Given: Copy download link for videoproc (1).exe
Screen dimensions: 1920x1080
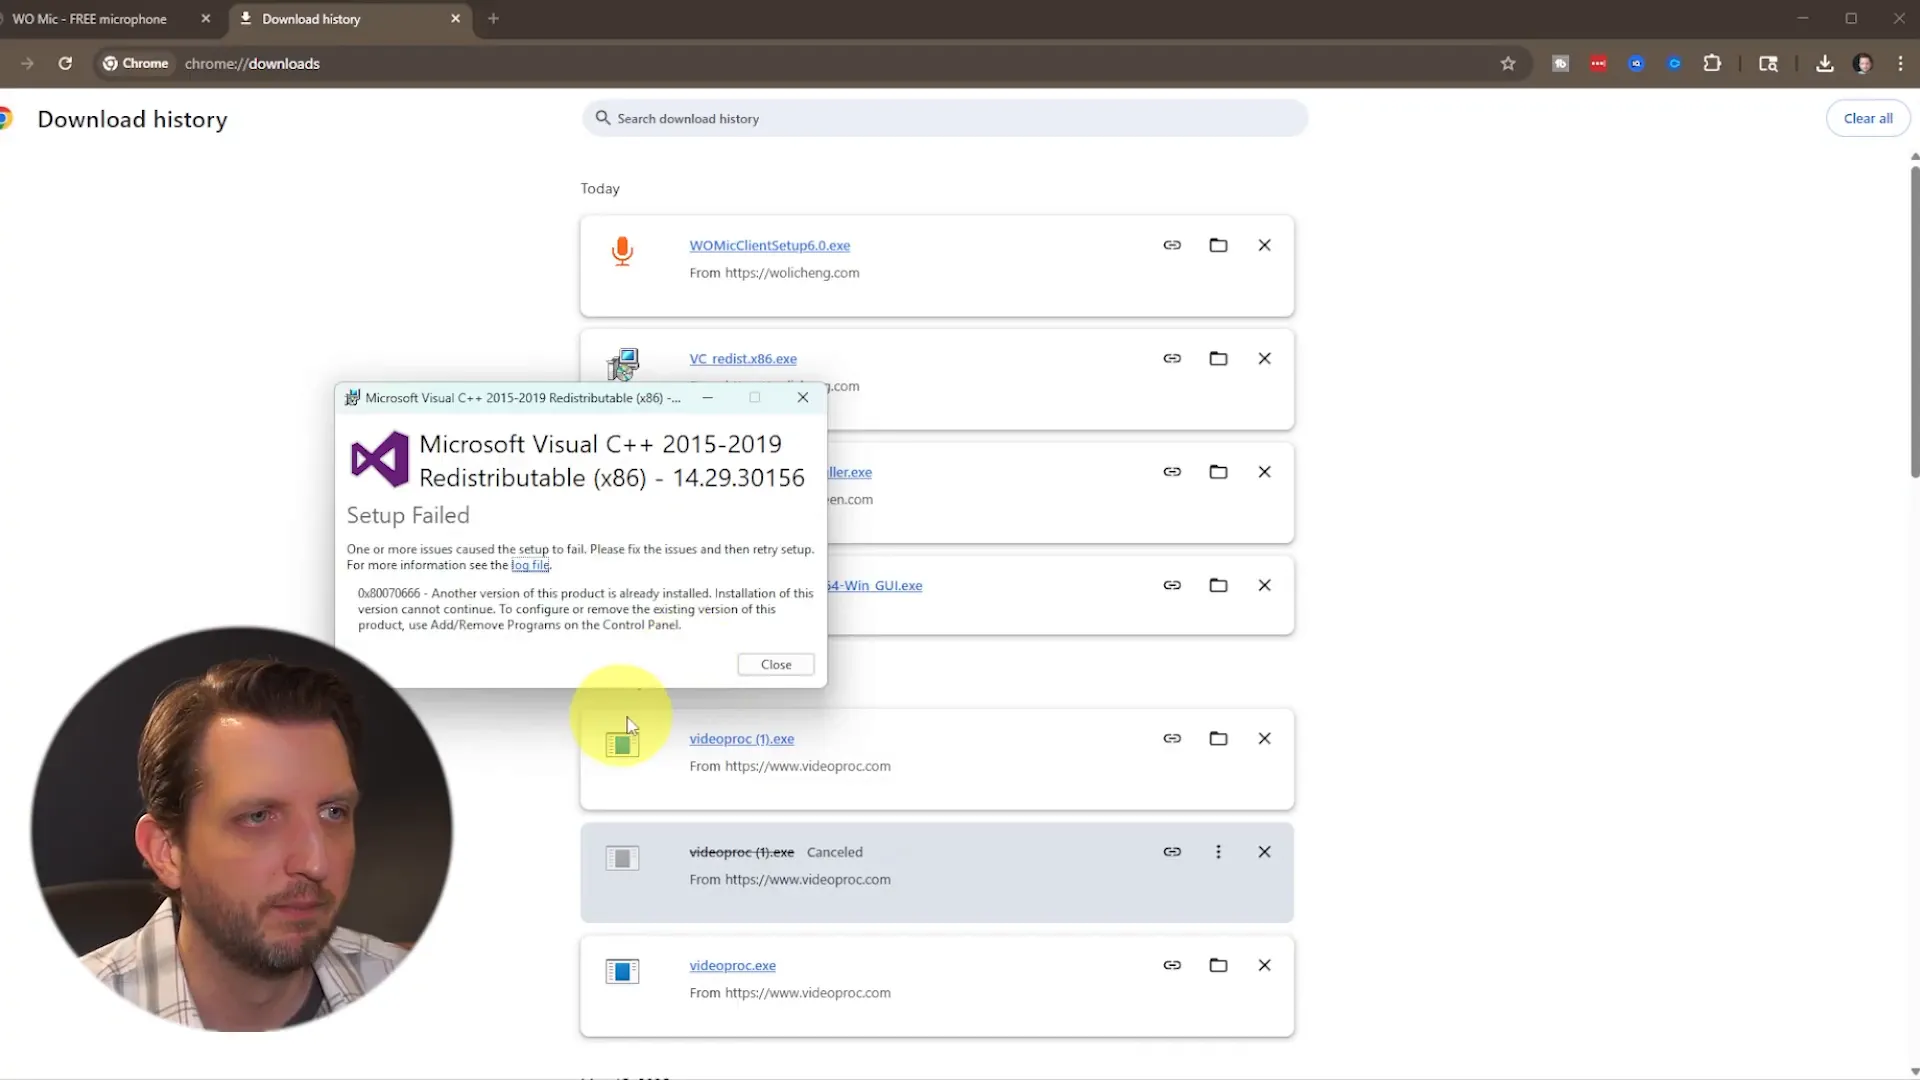Looking at the screenshot, I should tap(1172, 738).
